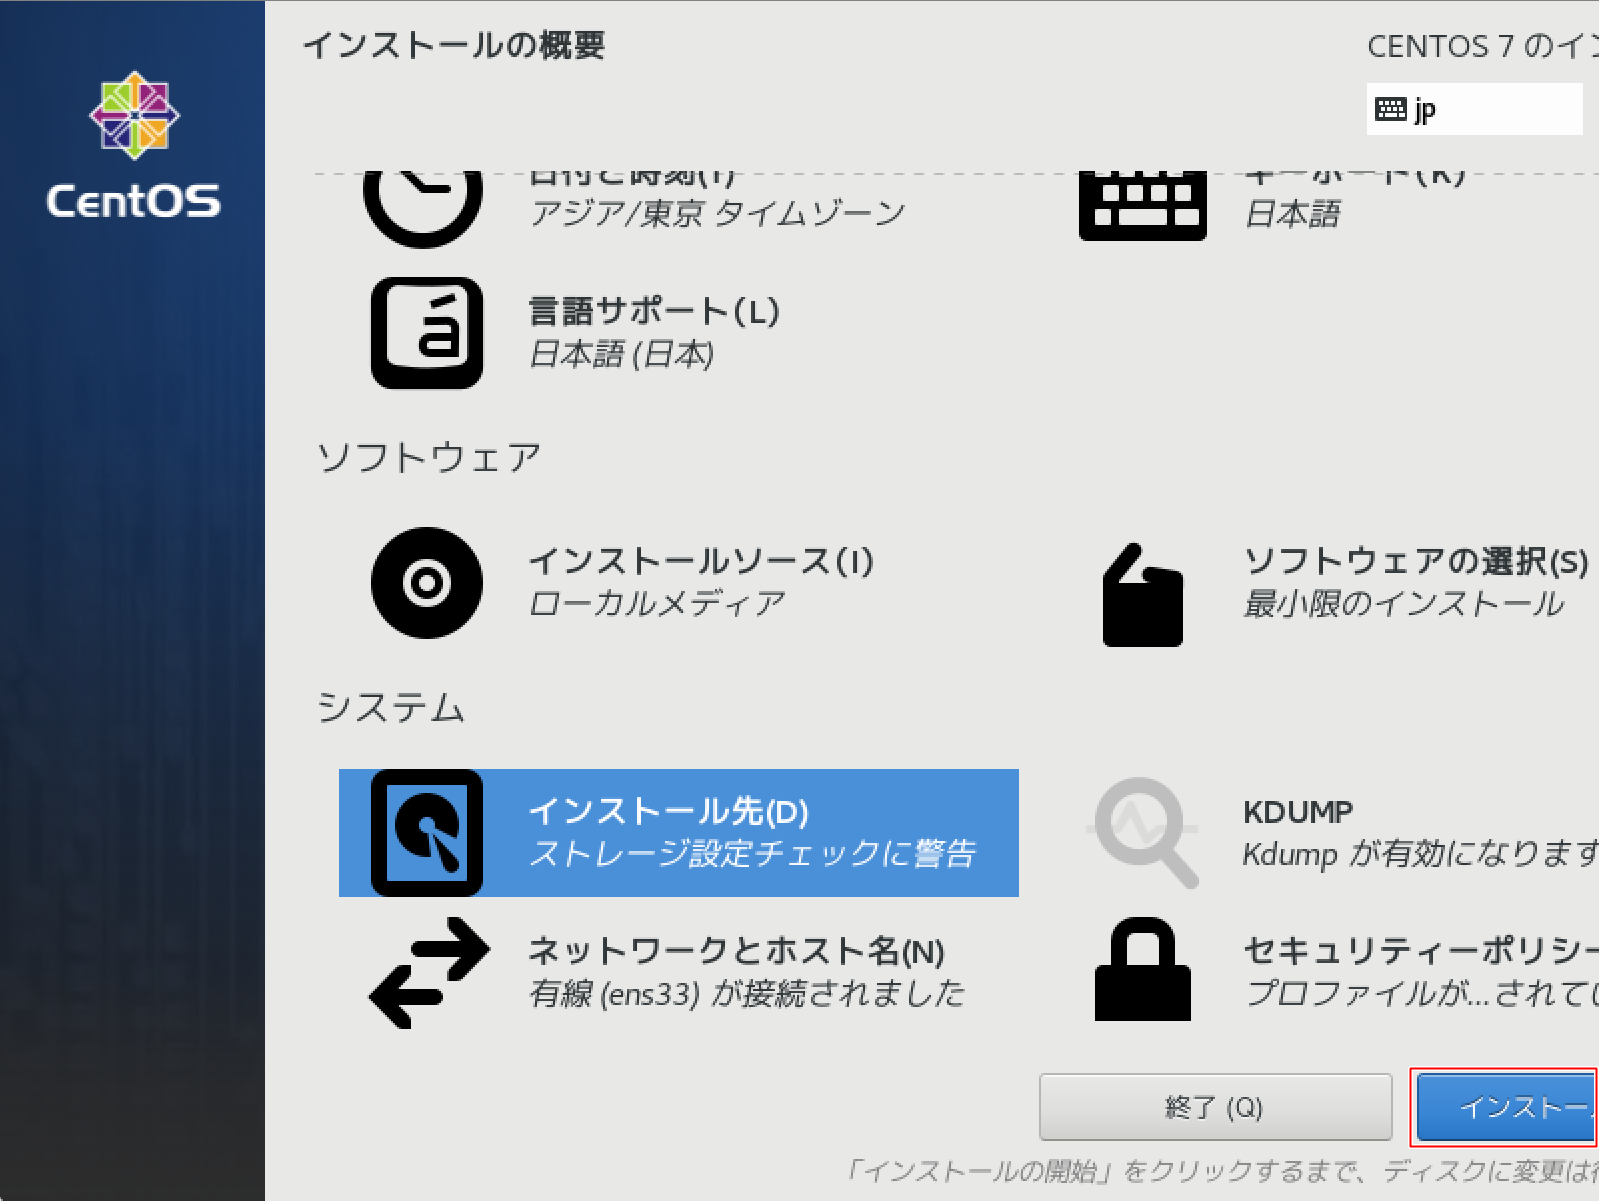Click the jp keyboard layout field
1599x1201 pixels.
[x=1474, y=109]
